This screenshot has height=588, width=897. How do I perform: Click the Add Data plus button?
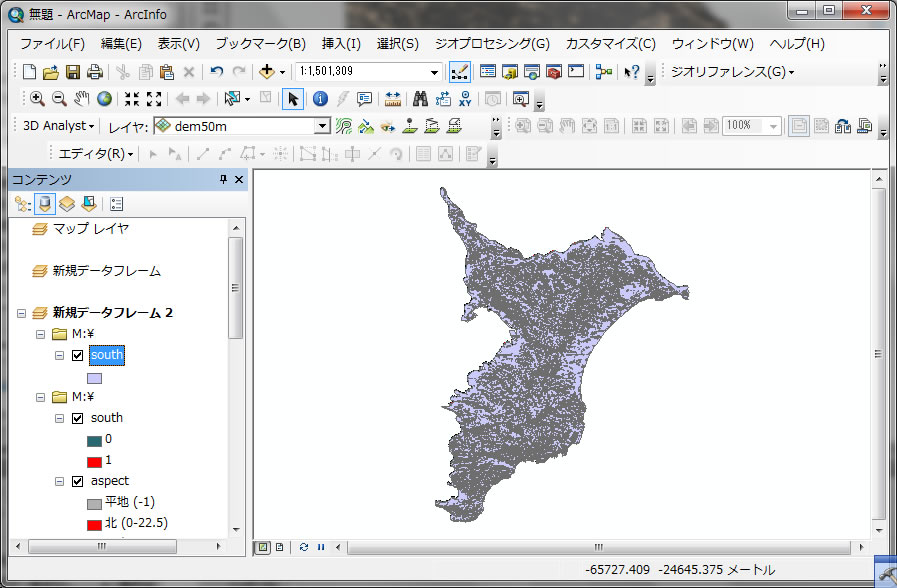(x=267, y=72)
